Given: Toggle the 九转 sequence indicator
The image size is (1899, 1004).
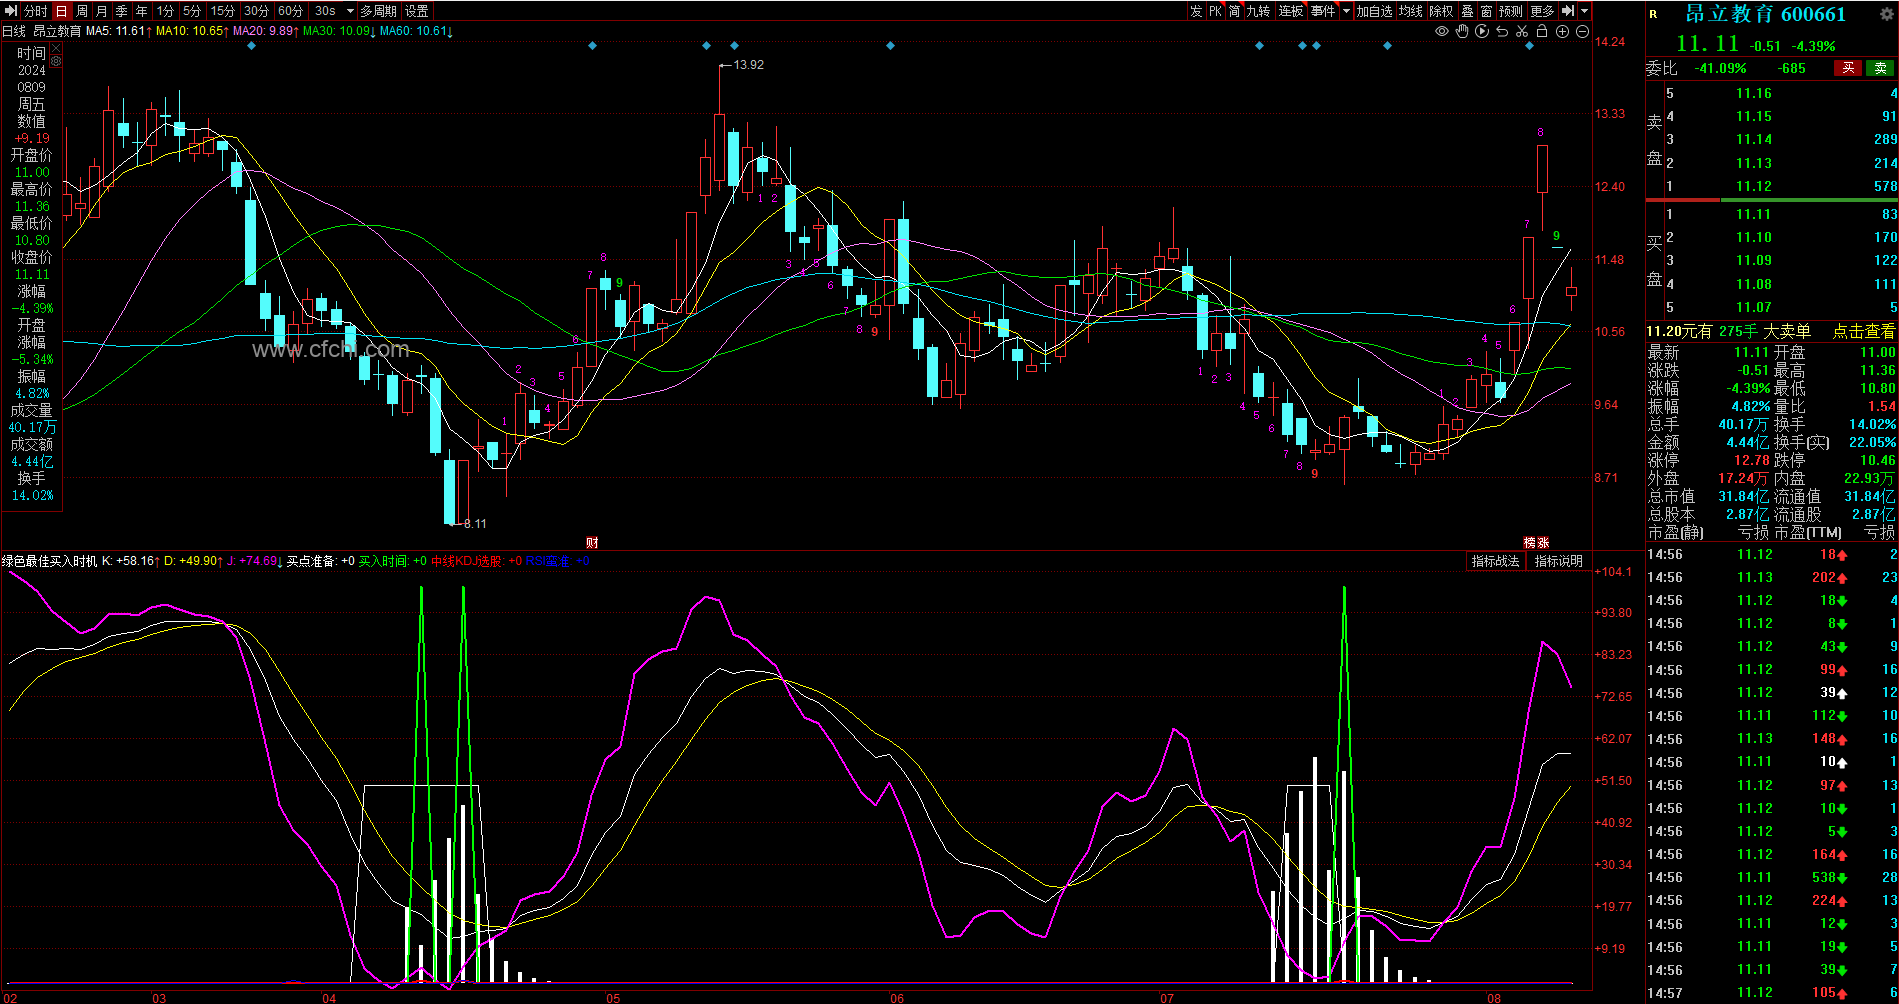Looking at the screenshot, I should [1258, 11].
